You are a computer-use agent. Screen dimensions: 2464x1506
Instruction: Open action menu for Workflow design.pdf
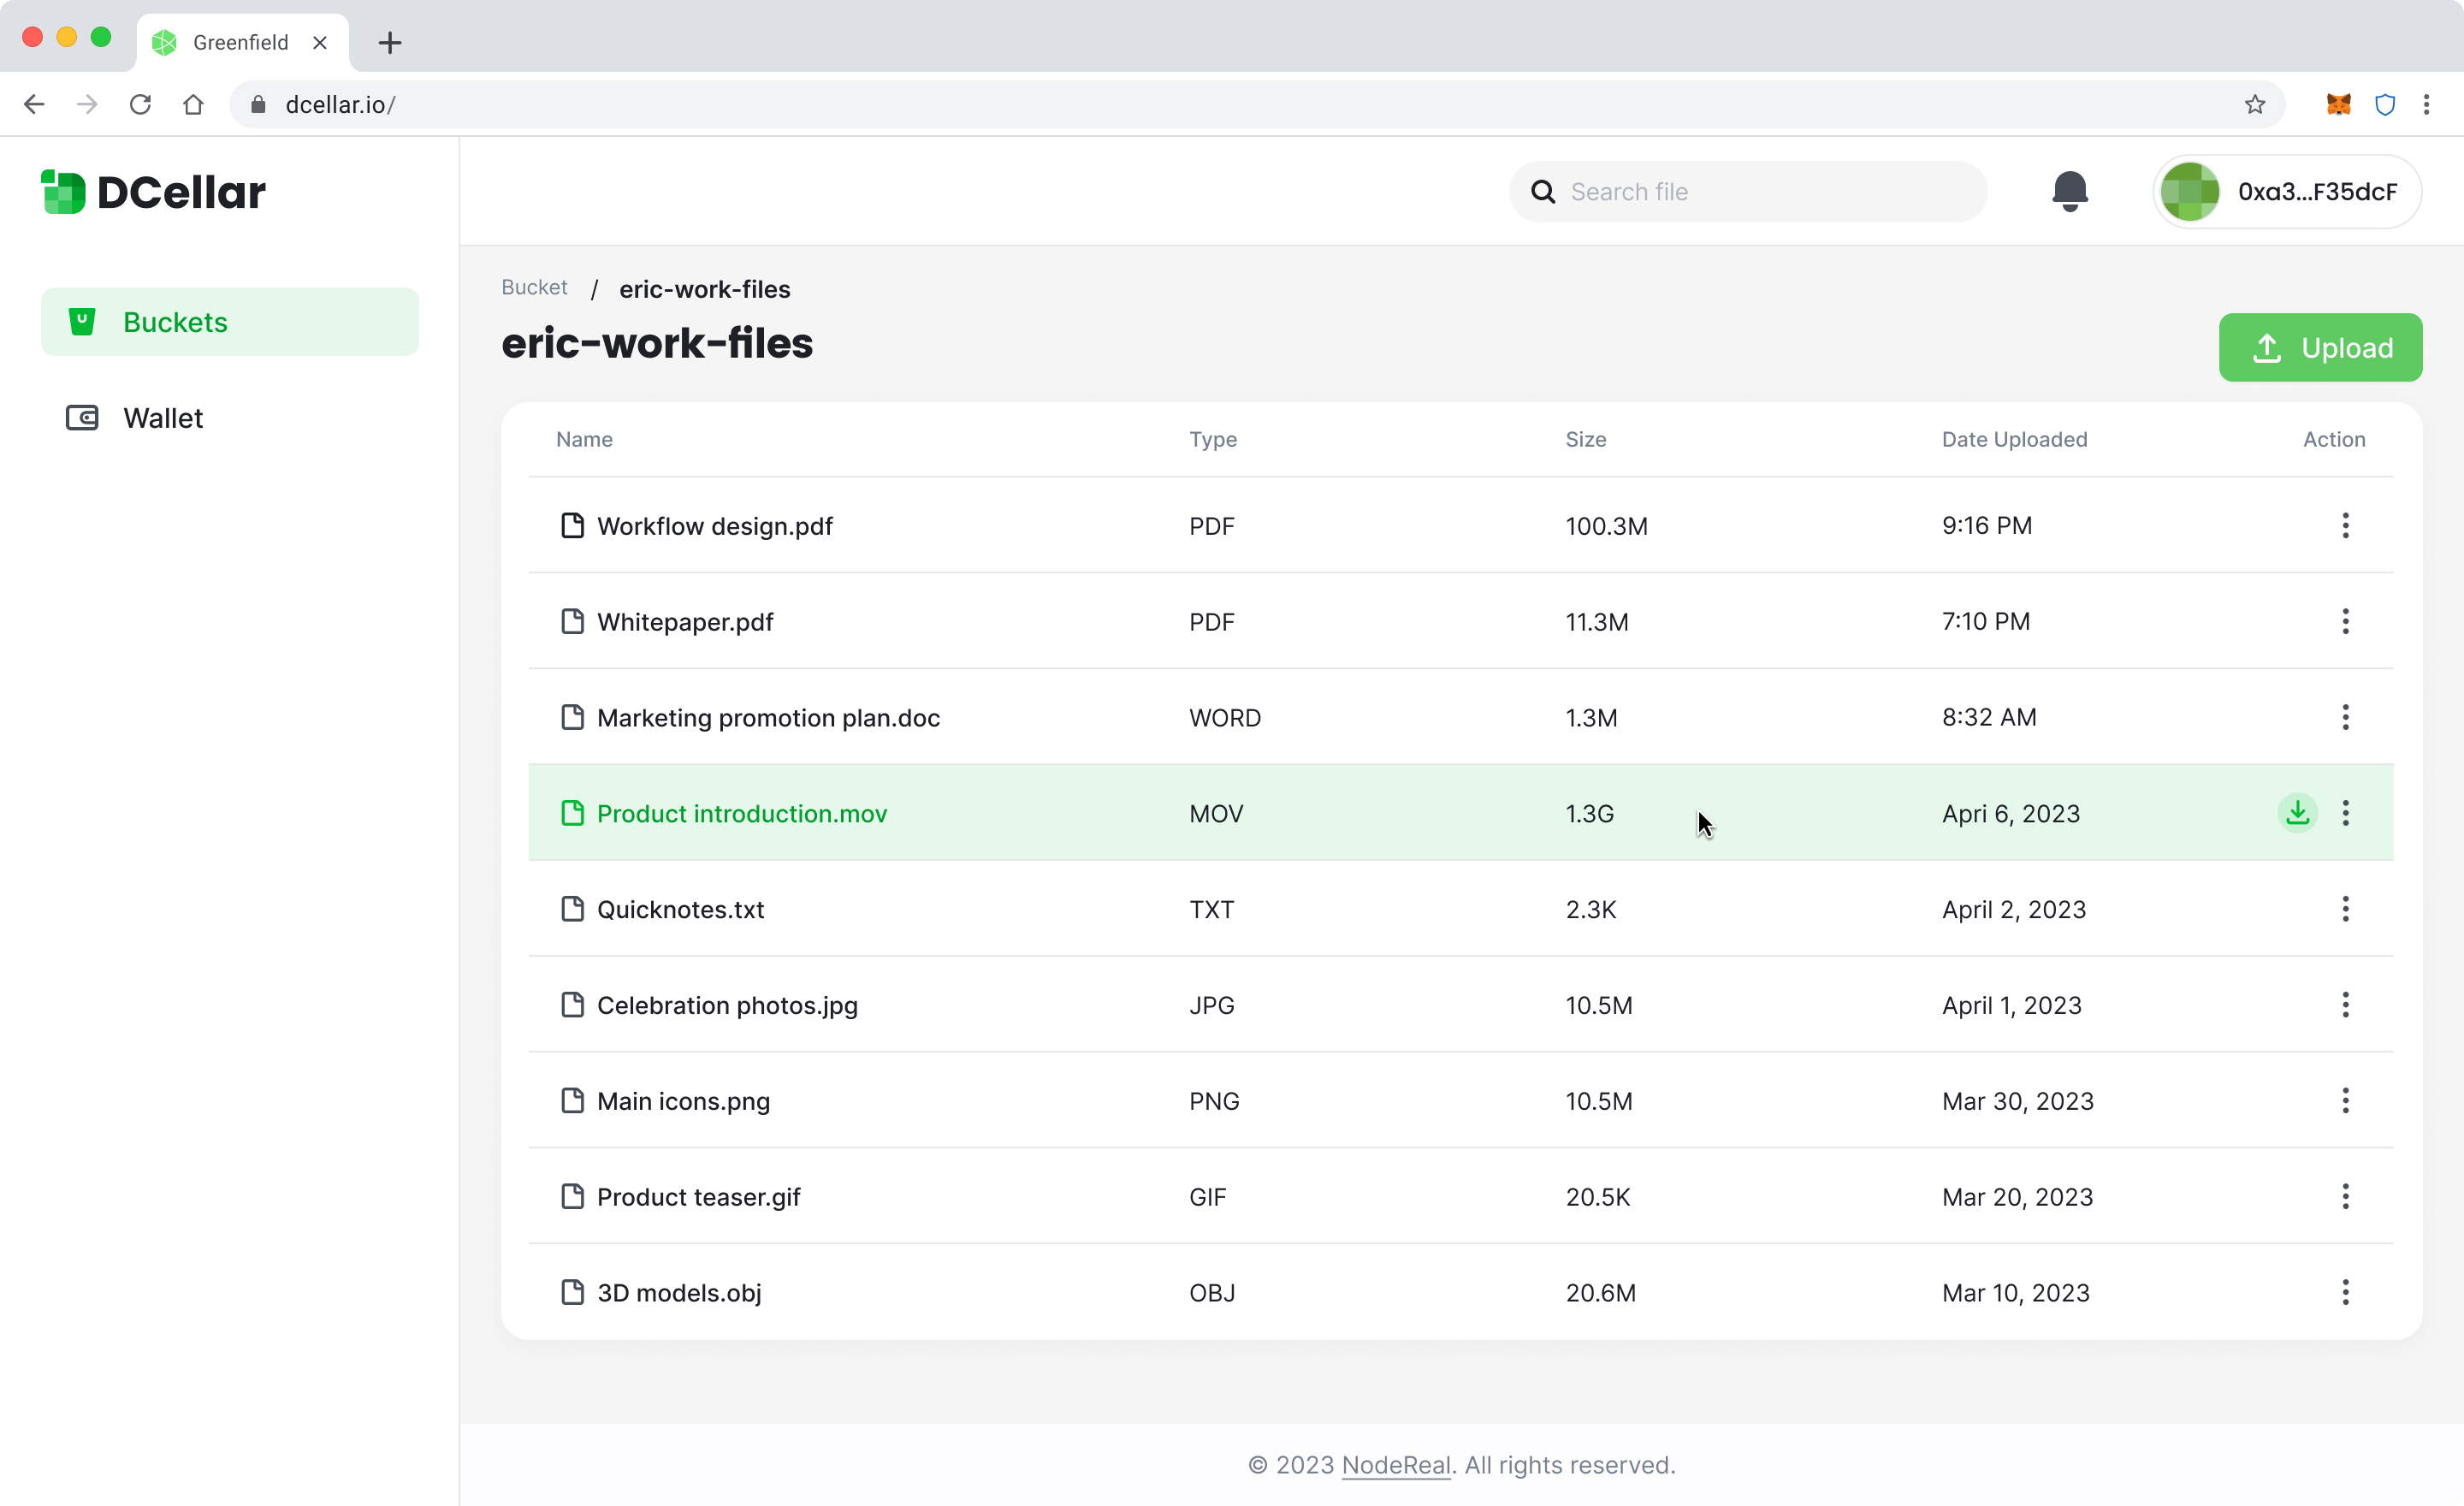point(2345,525)
